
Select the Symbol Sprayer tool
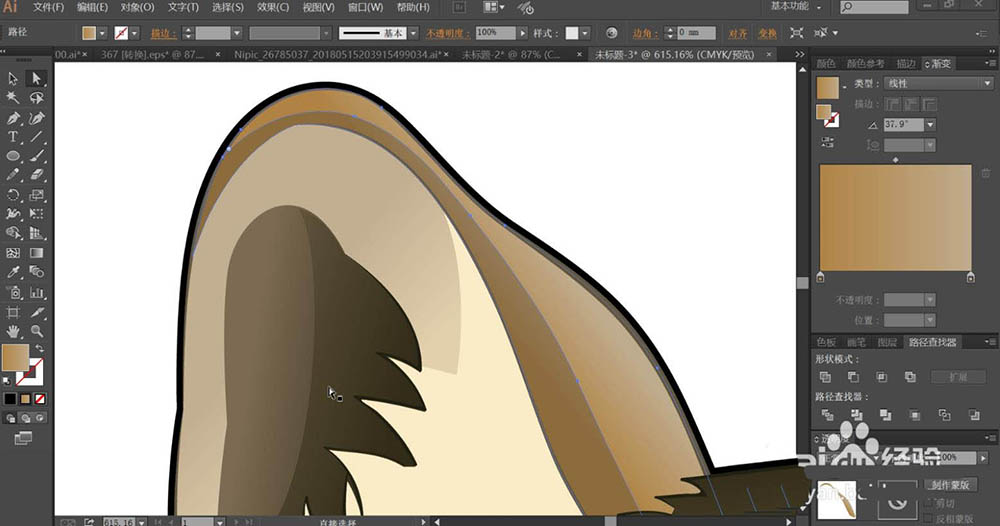(13, 293)
